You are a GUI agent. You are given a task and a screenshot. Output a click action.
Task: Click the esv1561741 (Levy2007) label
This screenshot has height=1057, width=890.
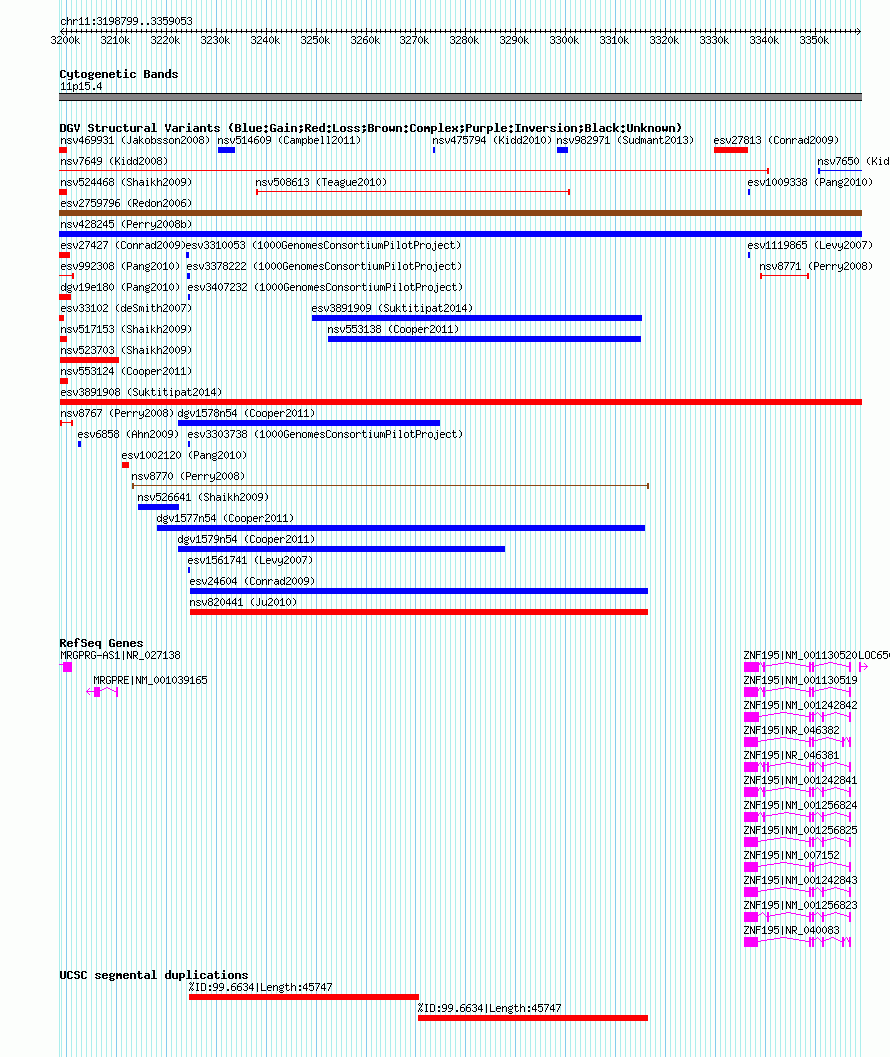click(250, 560)
